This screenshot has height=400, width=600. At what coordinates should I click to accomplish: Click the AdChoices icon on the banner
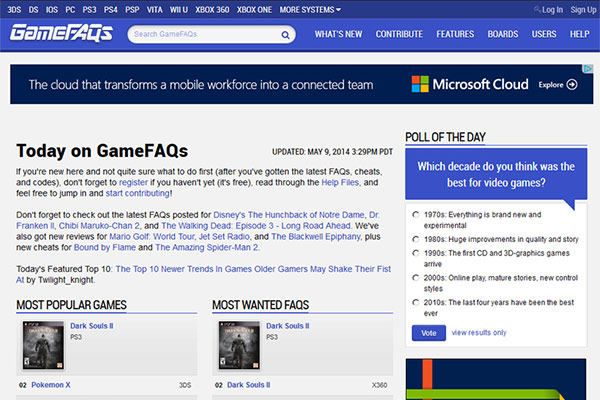[x=588, y=69]
